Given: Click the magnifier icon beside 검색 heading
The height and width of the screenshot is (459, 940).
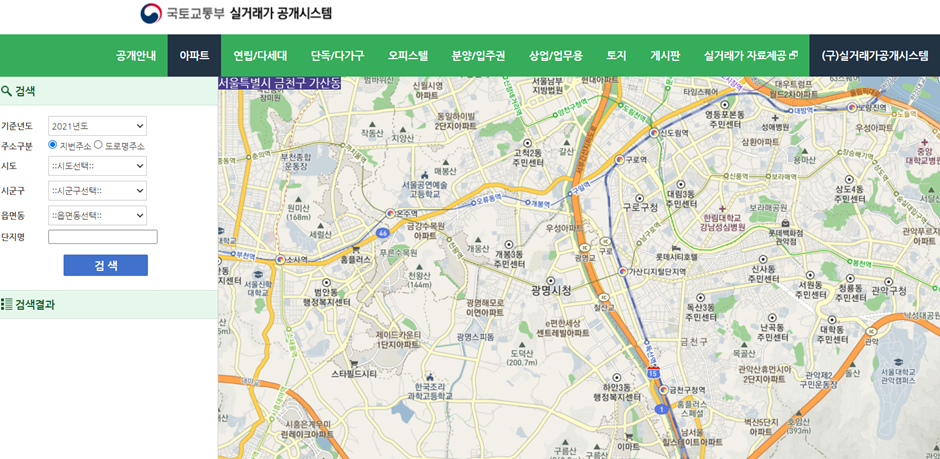Looking at the screenshot, I should (x=7, y=91).
